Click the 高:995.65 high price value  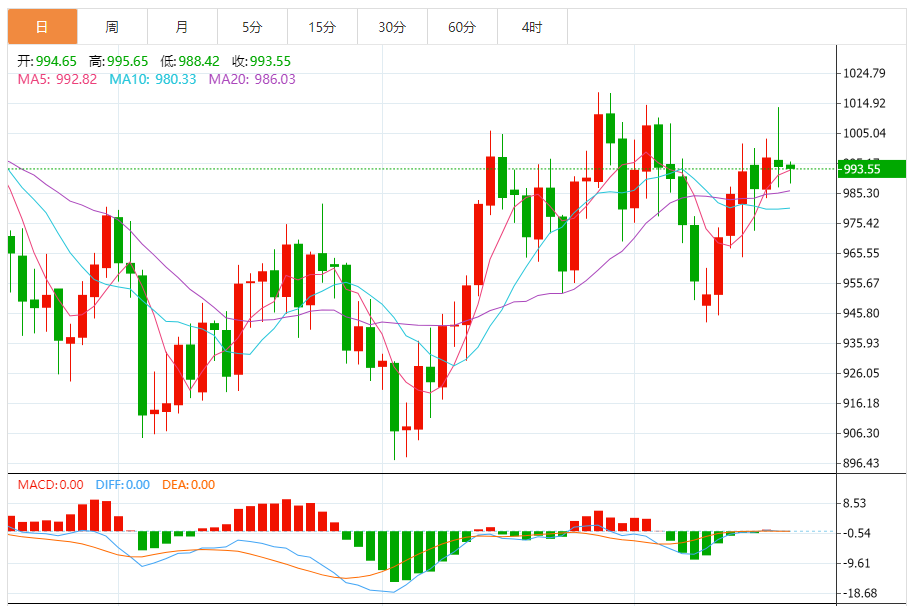click(119, 61)
